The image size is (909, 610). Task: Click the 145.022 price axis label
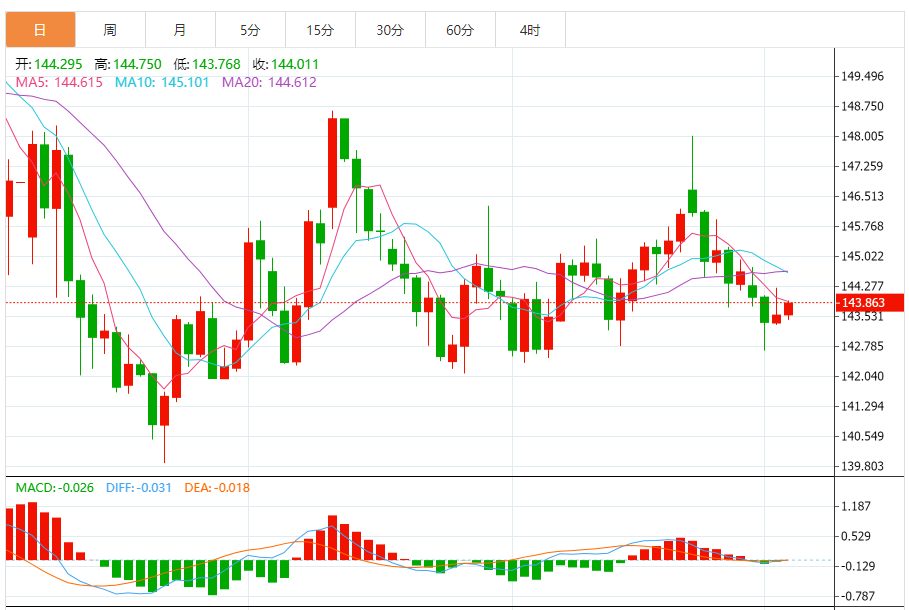click(863, 256)
